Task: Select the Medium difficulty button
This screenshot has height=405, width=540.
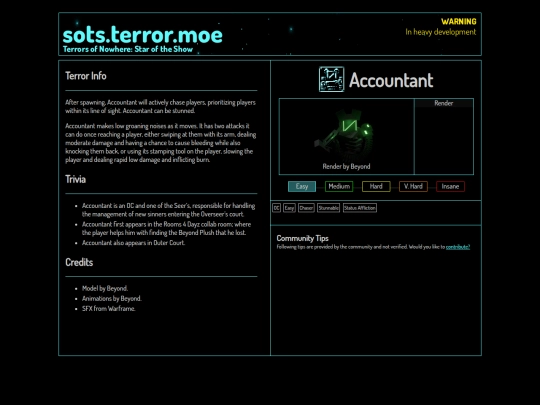Action: [339, 187]
